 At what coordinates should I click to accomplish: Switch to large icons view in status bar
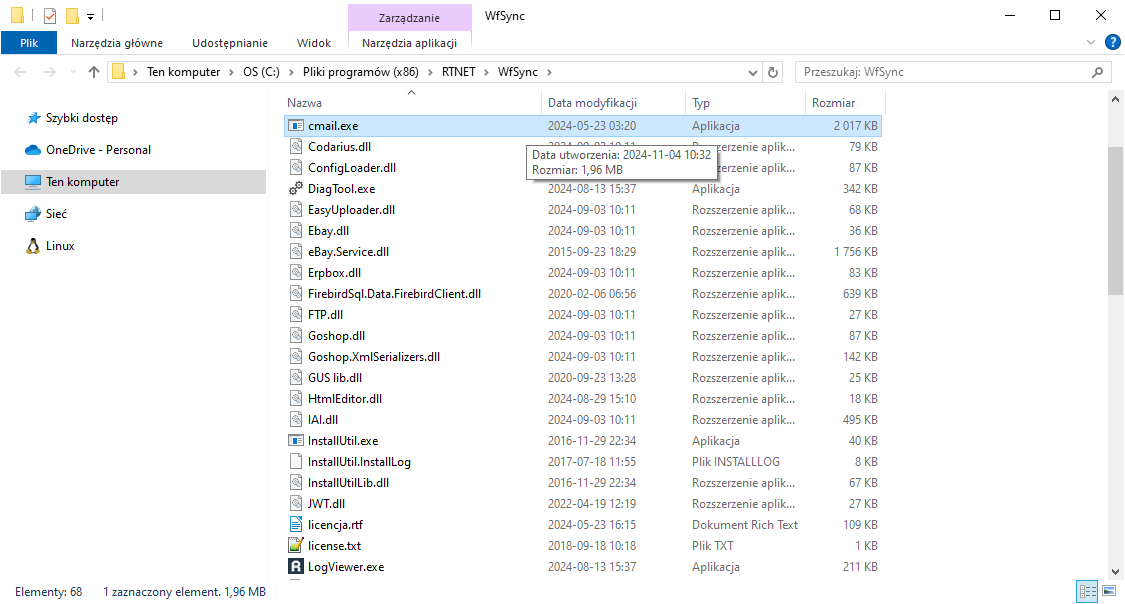point(1109,592)
